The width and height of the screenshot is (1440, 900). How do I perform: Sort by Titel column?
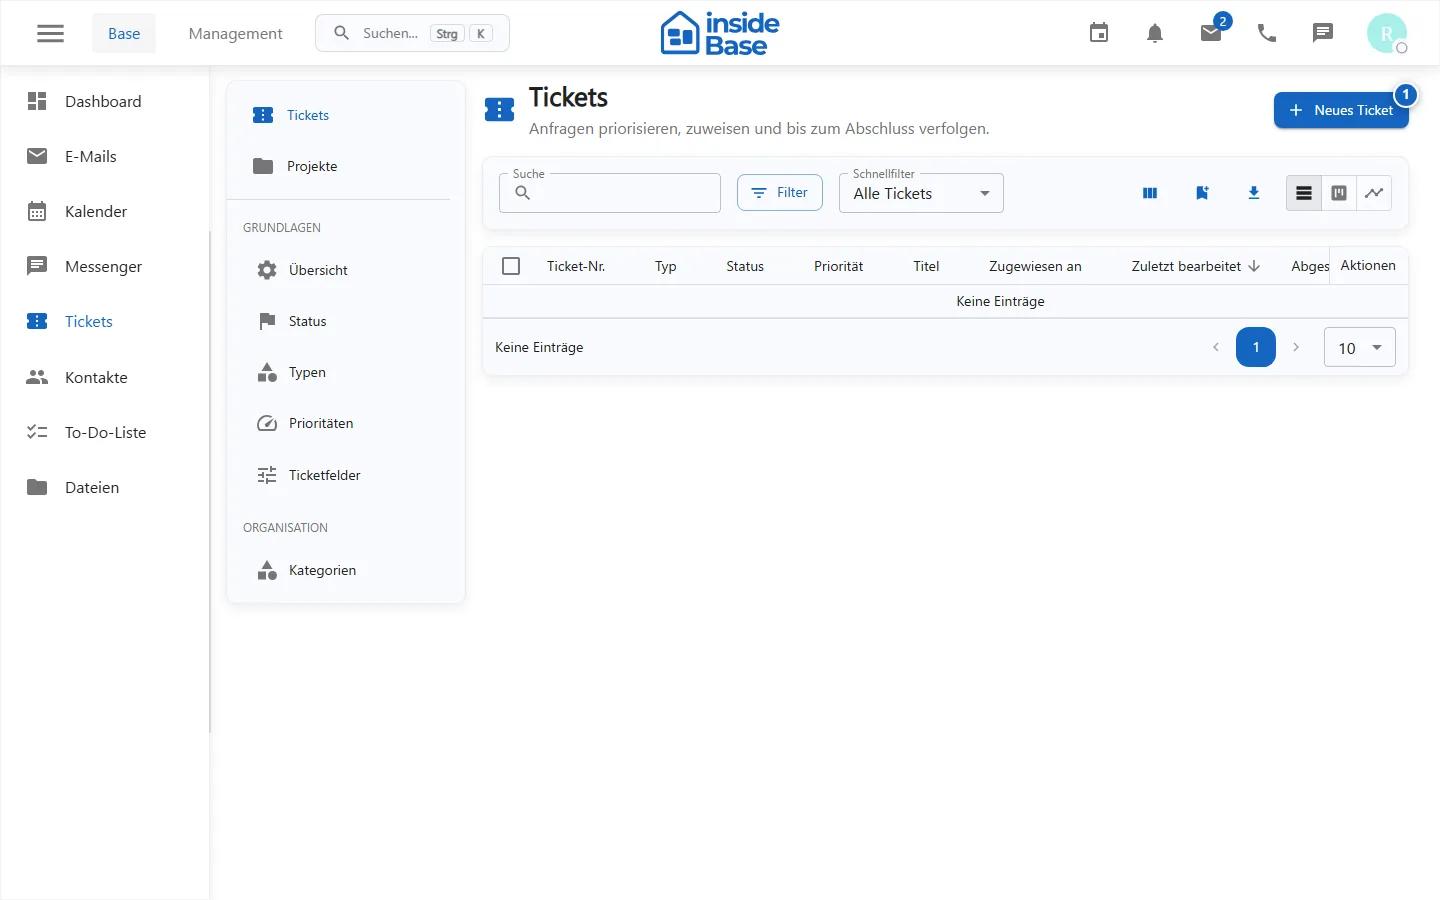point(926,266)
